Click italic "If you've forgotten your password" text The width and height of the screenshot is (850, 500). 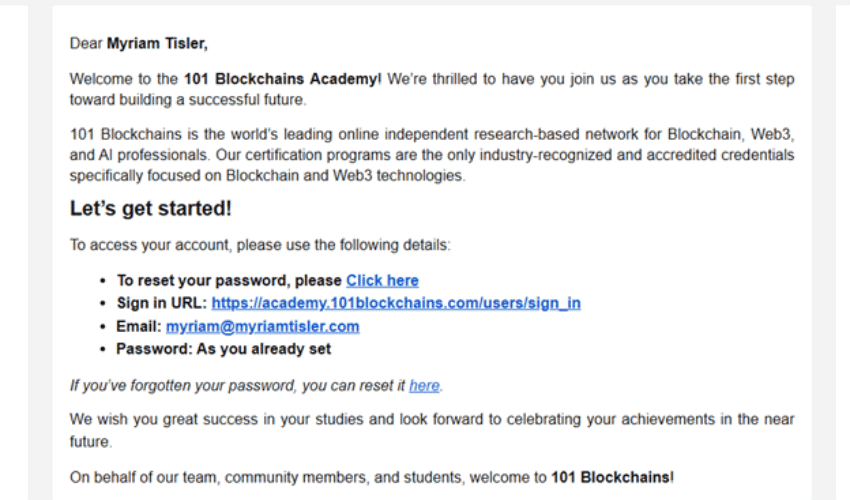tap(238, 385)
